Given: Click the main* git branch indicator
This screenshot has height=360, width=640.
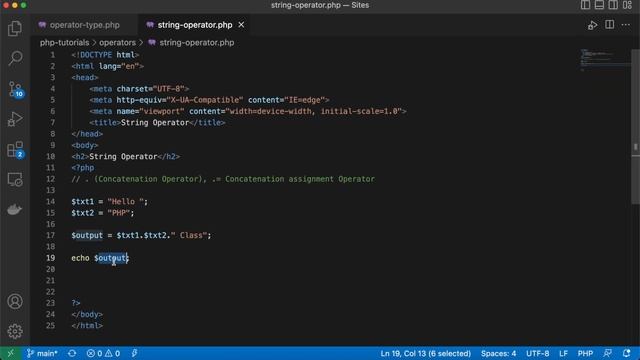Looking at the screenshot, I should (42, 353).
